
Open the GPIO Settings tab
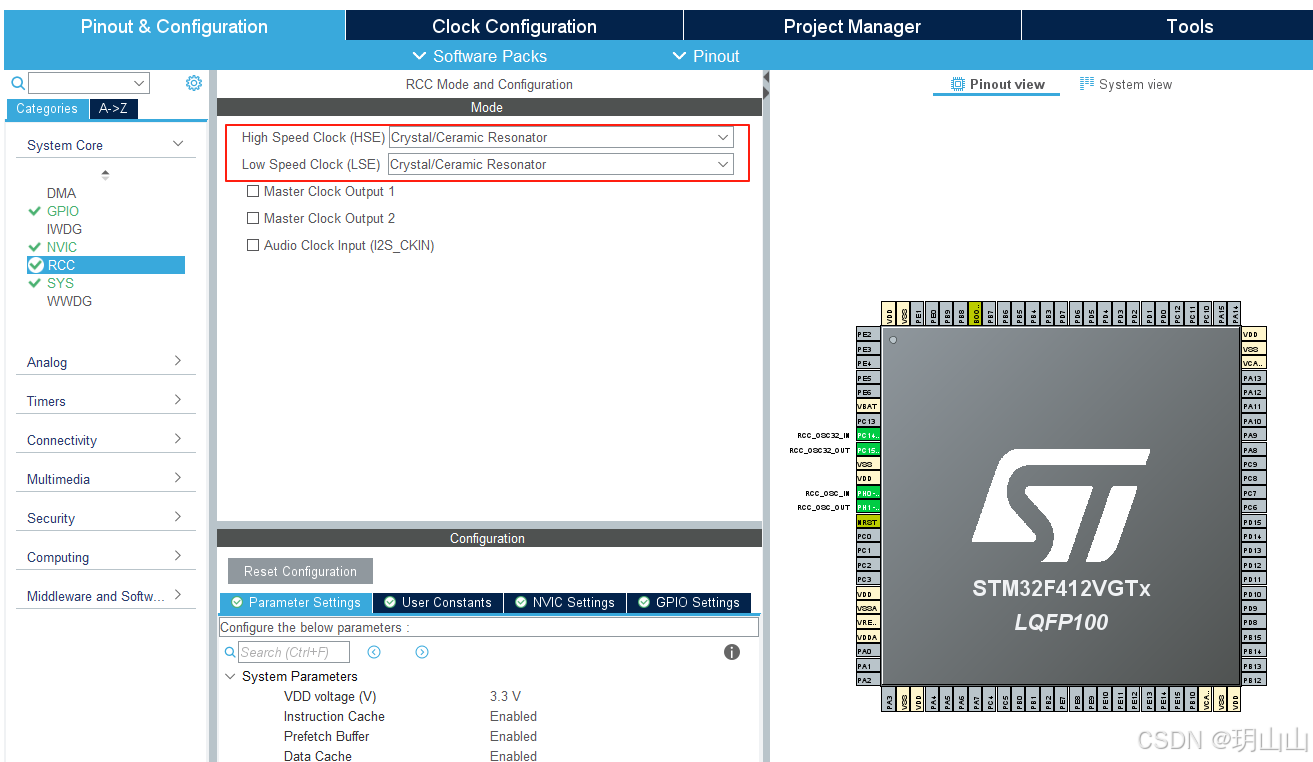pyautogui.click(x=688, y=602)
